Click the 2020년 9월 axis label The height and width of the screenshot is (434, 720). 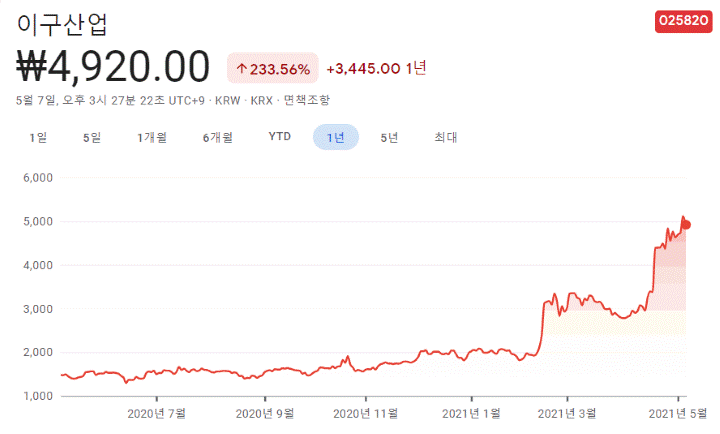tap(265, 413)
